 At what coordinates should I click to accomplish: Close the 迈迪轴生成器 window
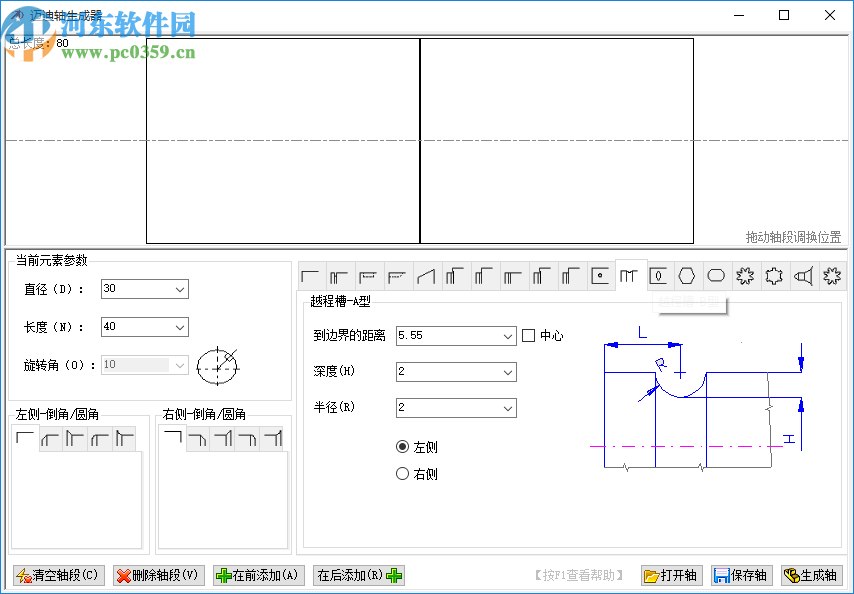(x=829, y=15)
